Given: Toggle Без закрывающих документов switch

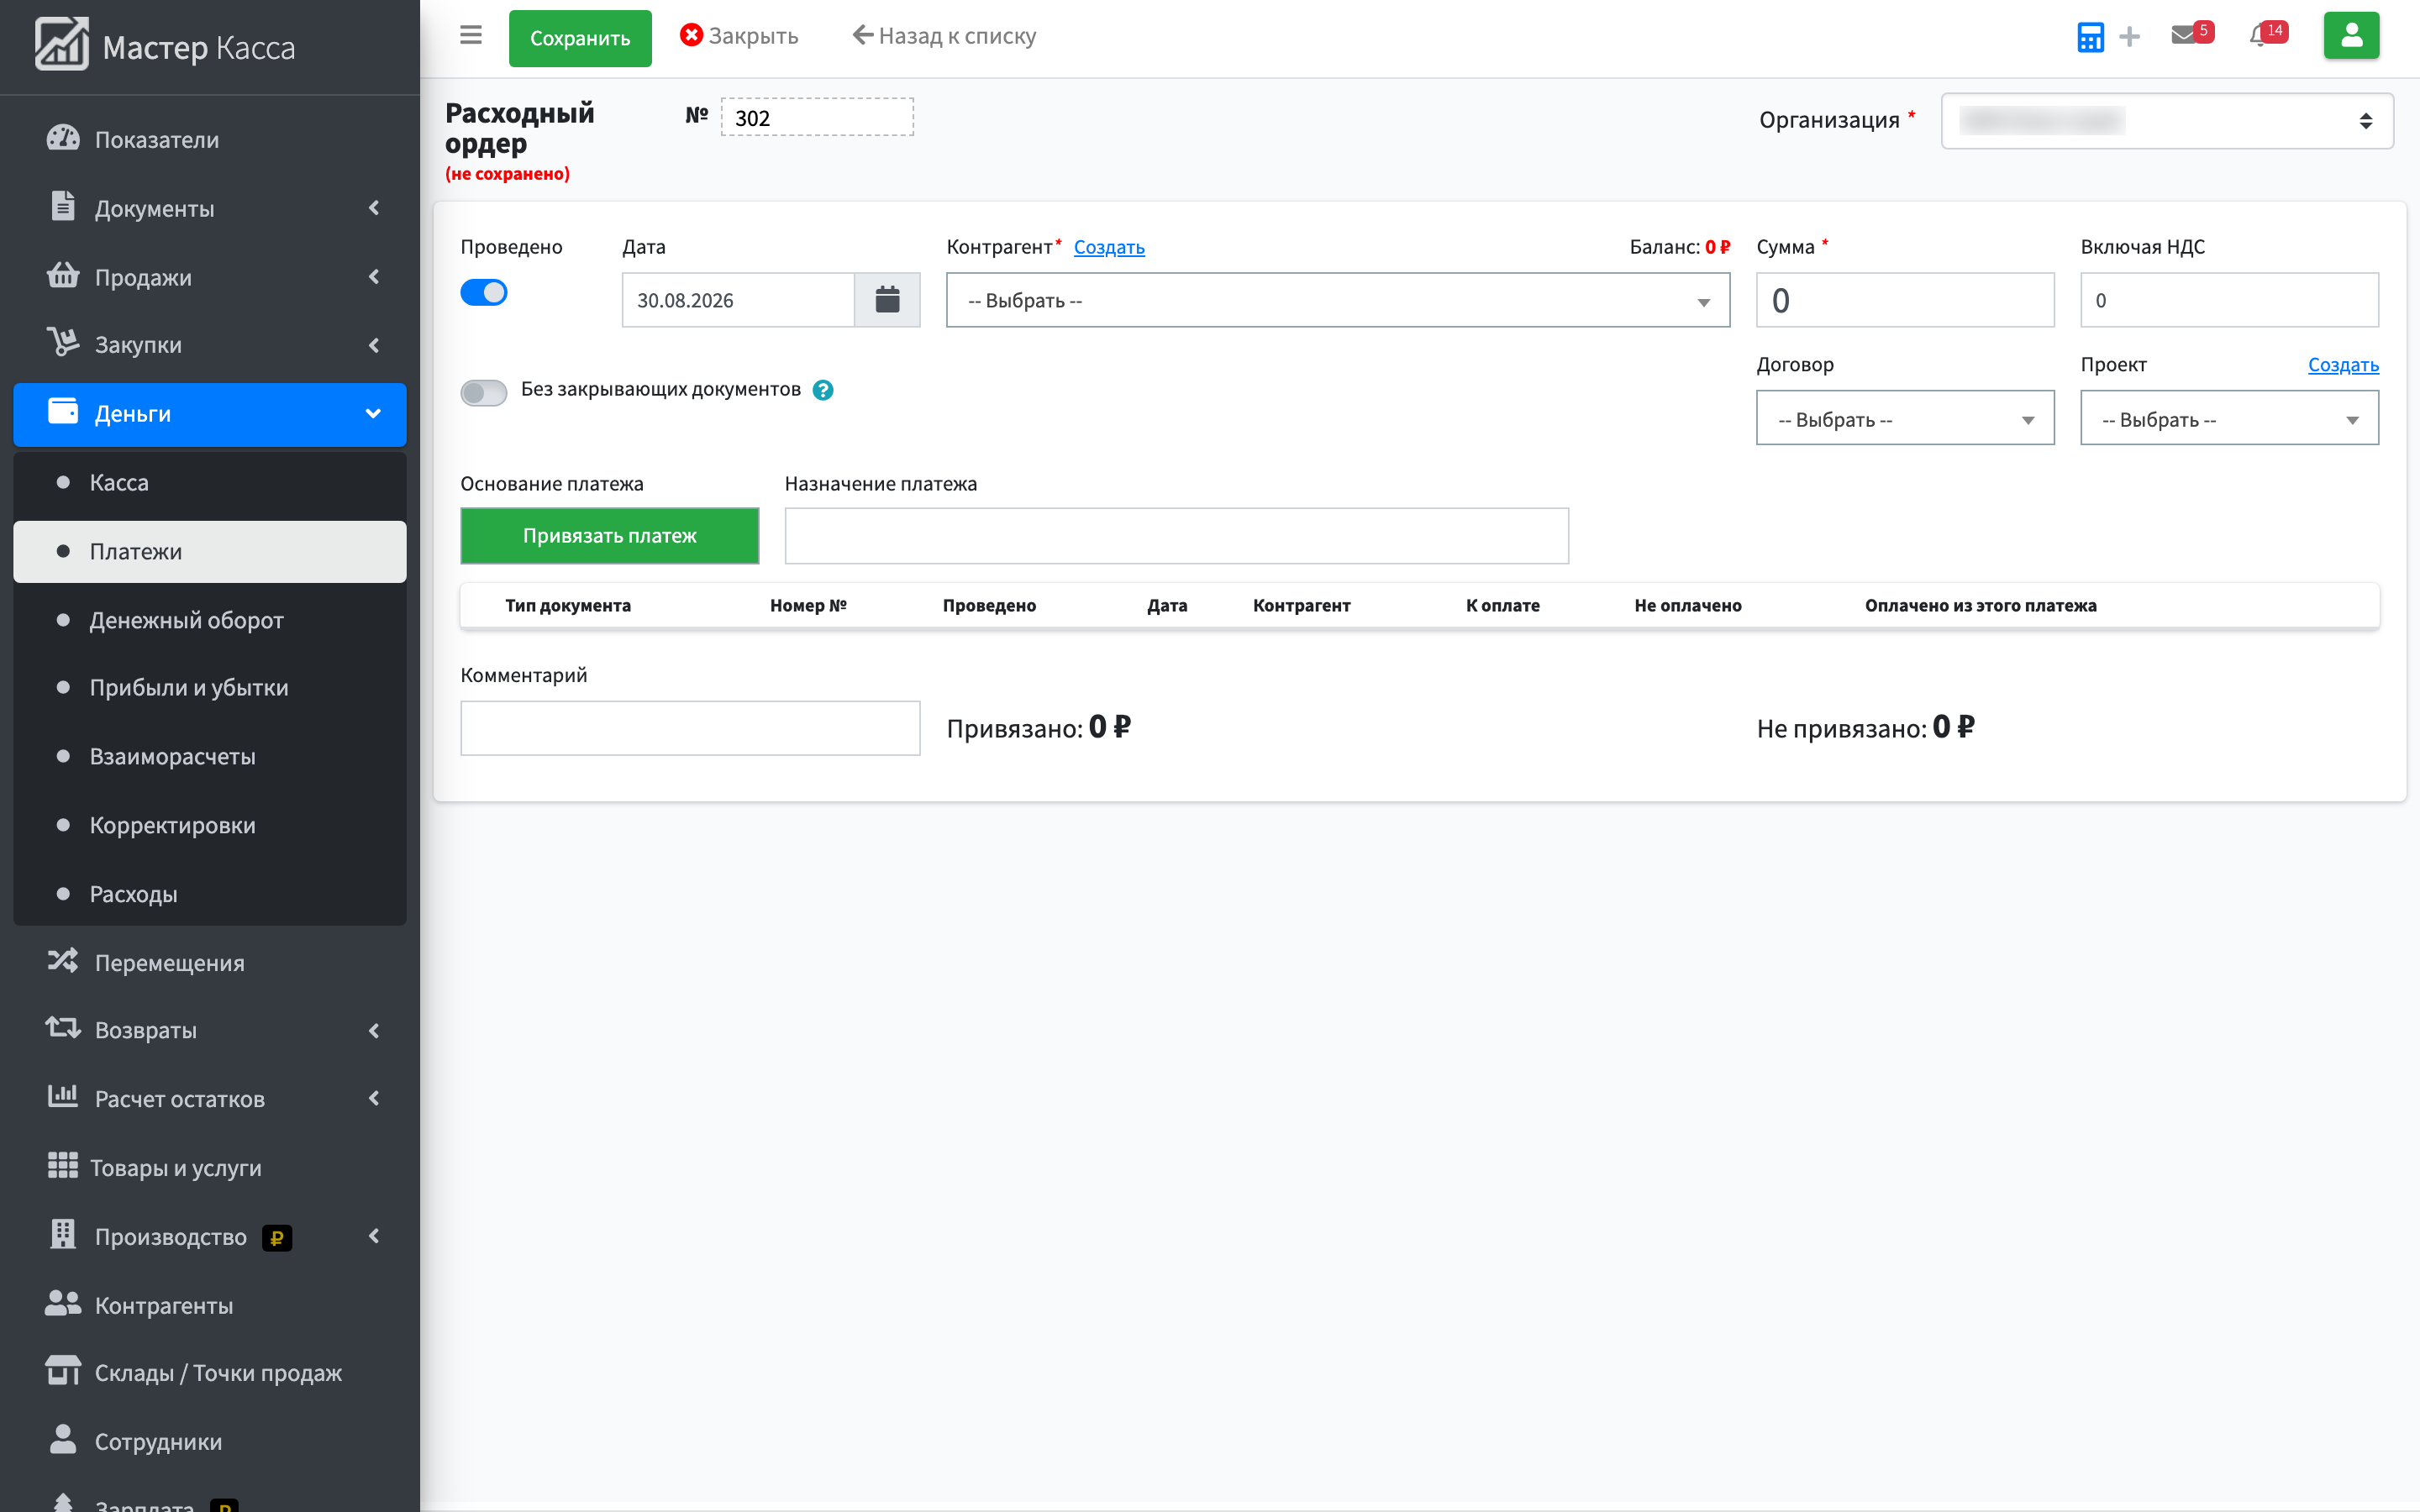Looking at the screenshot, I should [x=484, y=392].
